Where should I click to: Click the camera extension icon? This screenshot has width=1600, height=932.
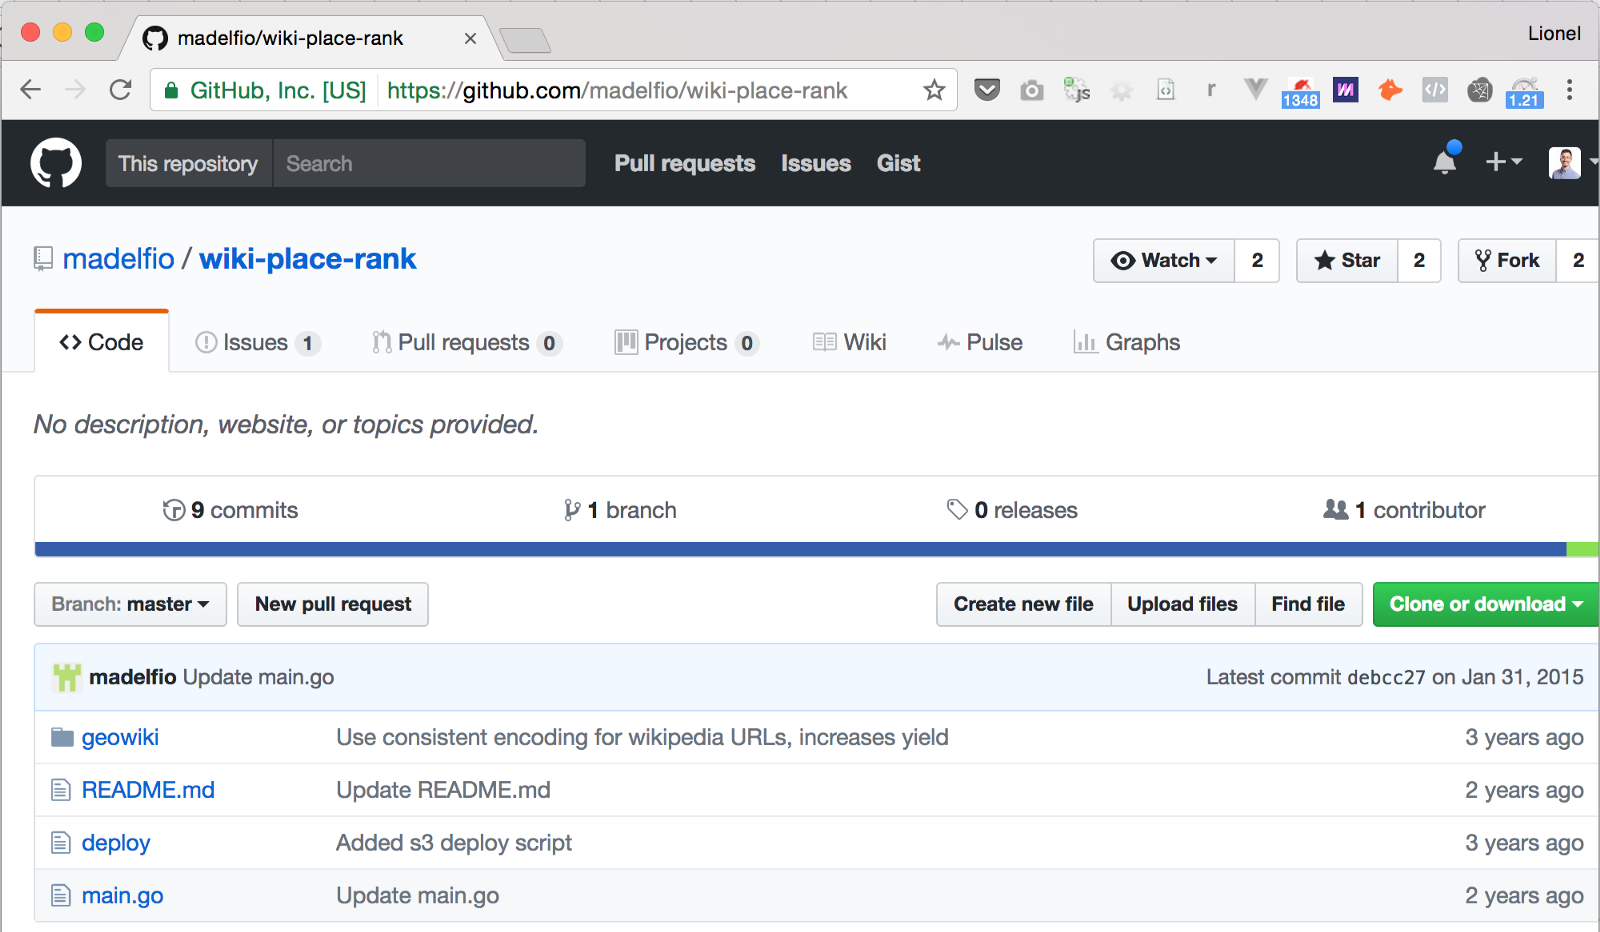tap(1032, 91)
